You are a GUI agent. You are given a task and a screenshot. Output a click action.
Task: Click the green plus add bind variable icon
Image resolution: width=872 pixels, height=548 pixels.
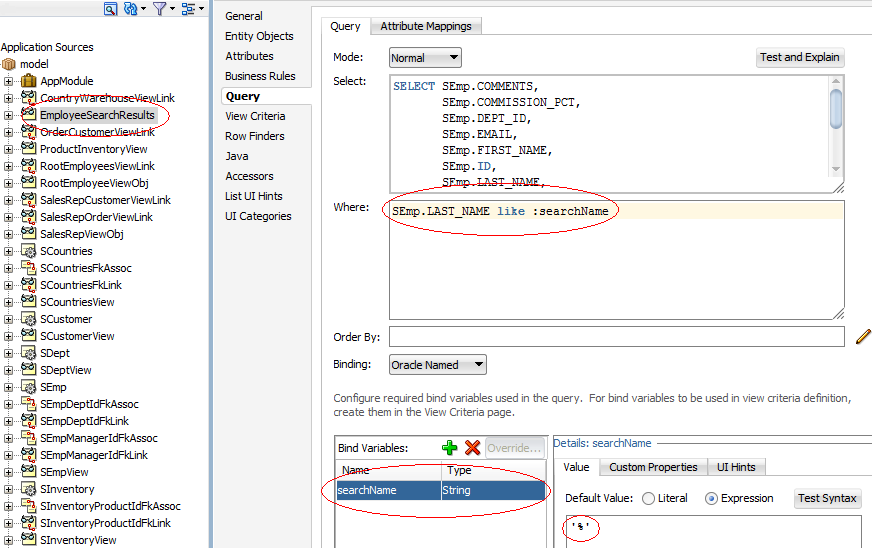(449, 447)
